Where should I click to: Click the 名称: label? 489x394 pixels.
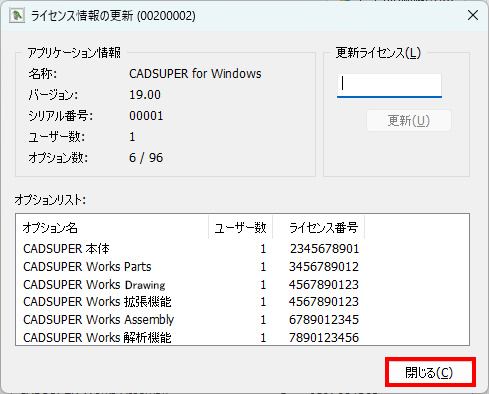click(x=43, y=74)
